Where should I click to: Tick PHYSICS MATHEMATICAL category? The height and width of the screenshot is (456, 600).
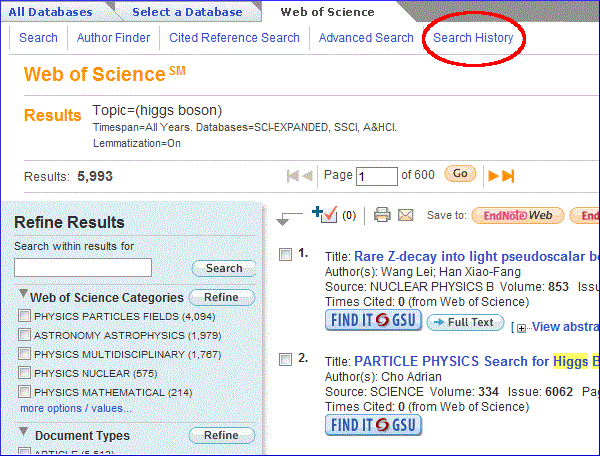24,391
